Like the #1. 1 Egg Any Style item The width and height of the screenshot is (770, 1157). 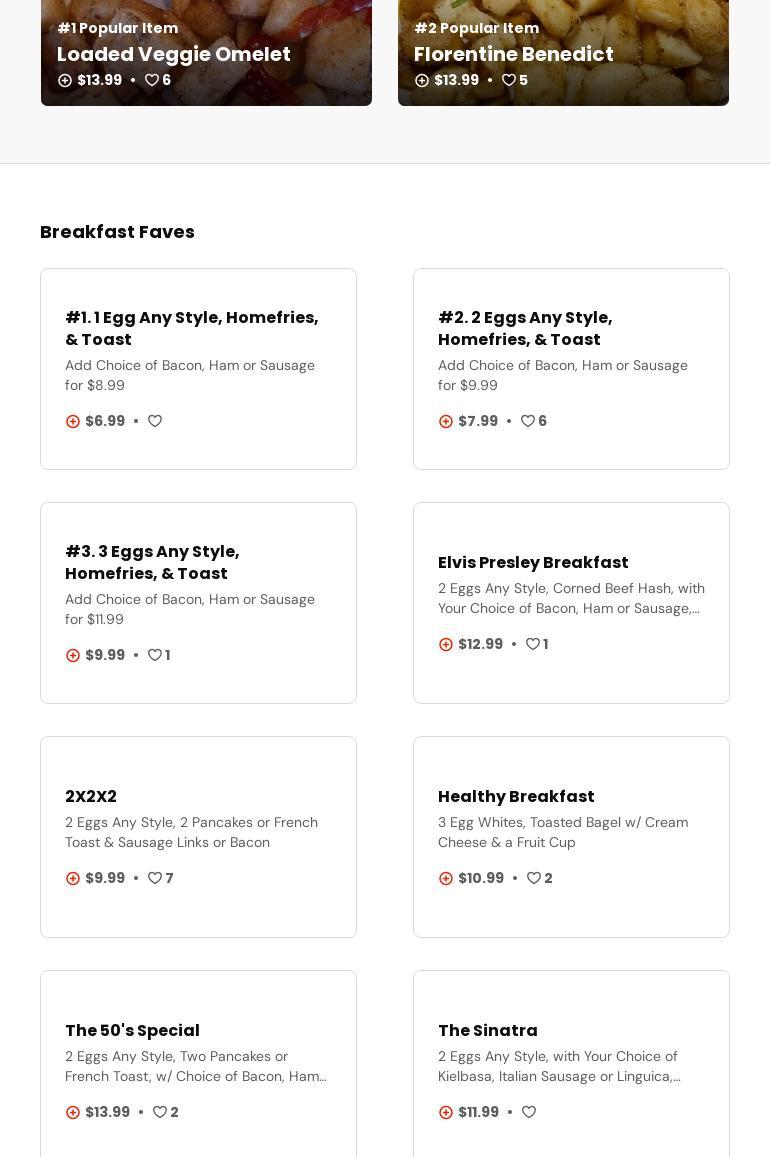point(155,421)
